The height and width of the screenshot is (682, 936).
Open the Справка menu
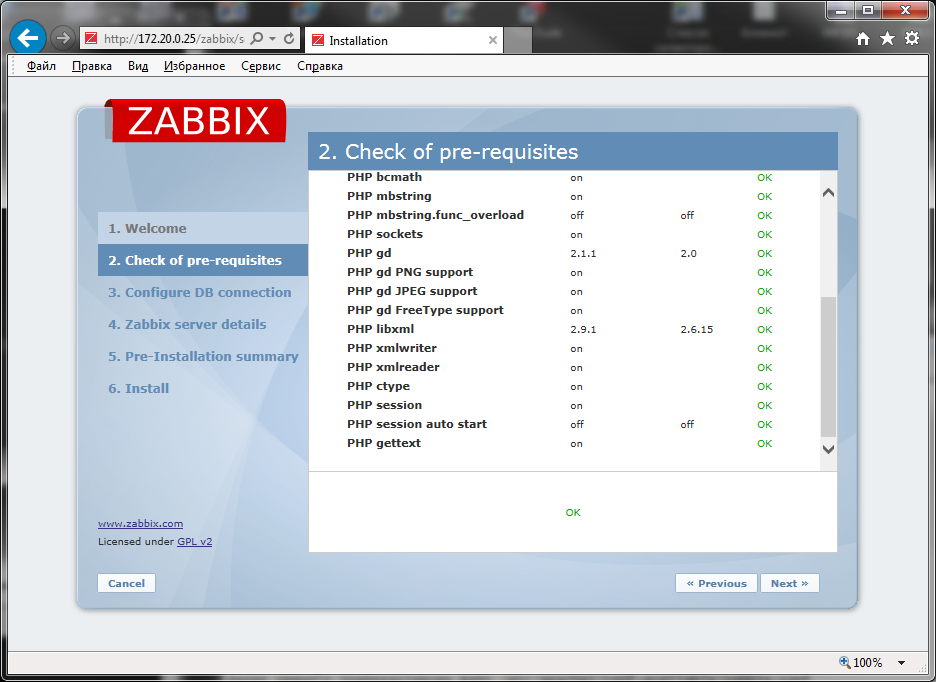320,66
